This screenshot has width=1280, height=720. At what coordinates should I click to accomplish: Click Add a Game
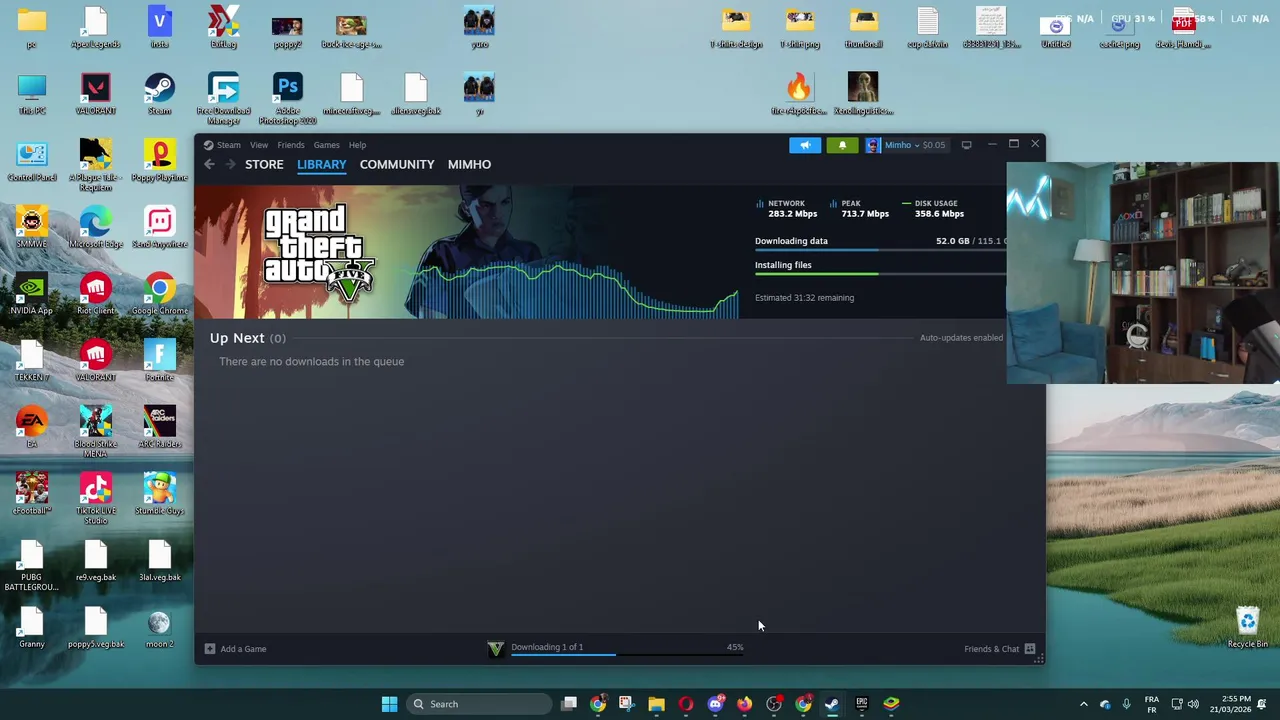[236, 649]
